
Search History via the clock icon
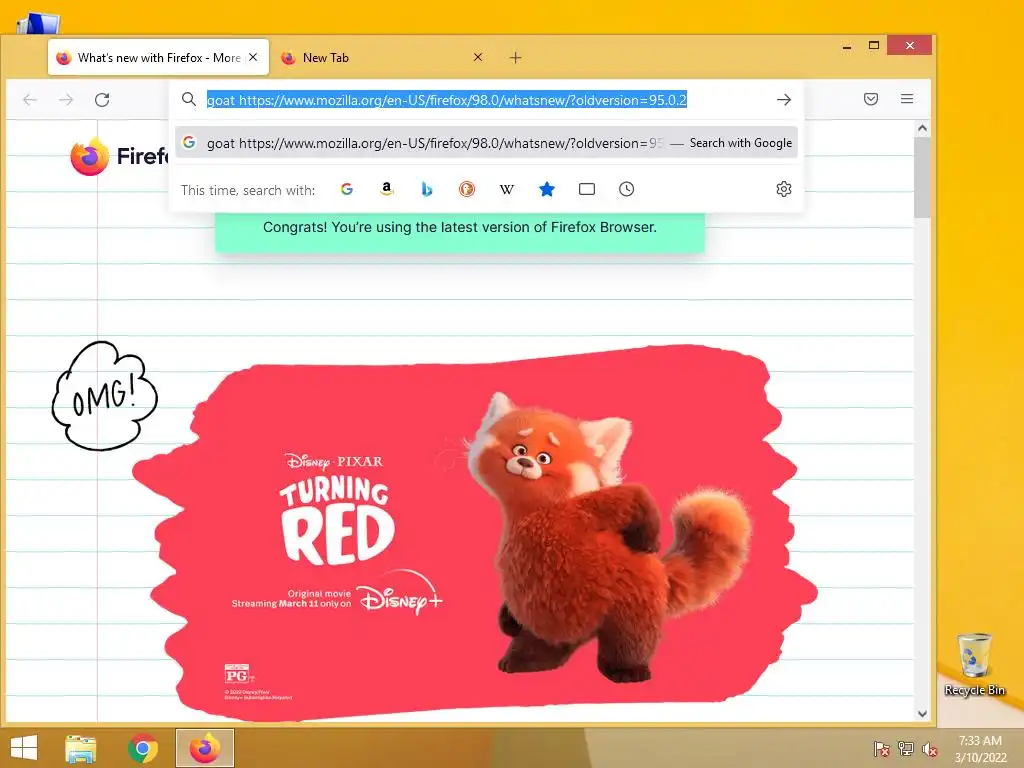click(x=626, y=189)
